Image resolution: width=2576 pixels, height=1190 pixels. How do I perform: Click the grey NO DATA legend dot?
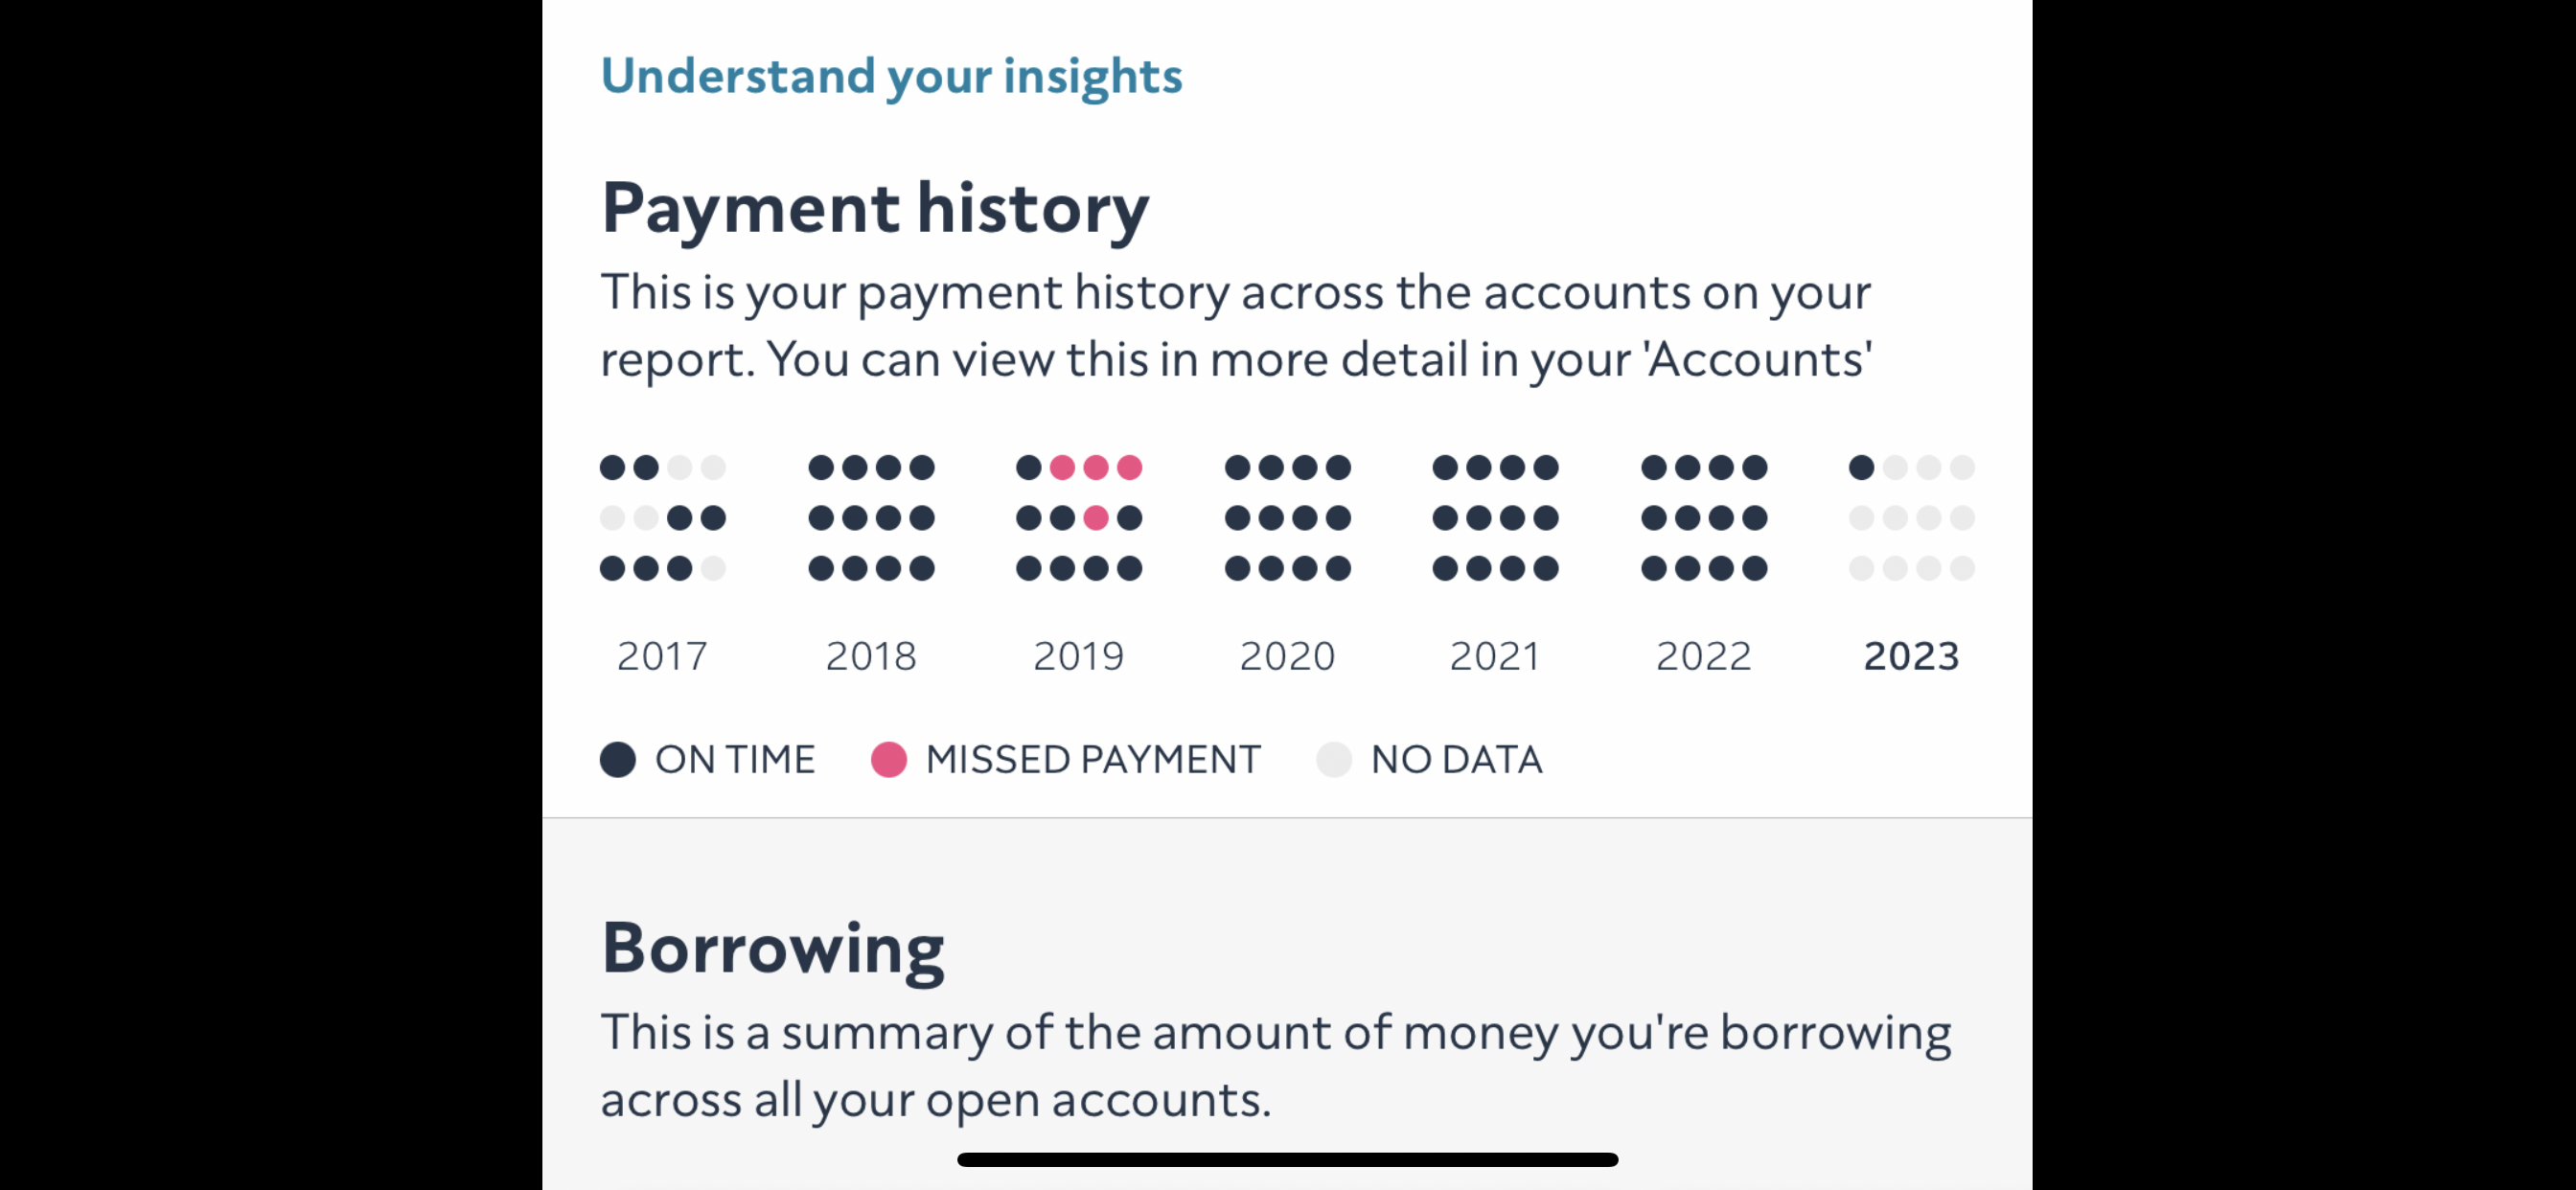point(1334,759)
